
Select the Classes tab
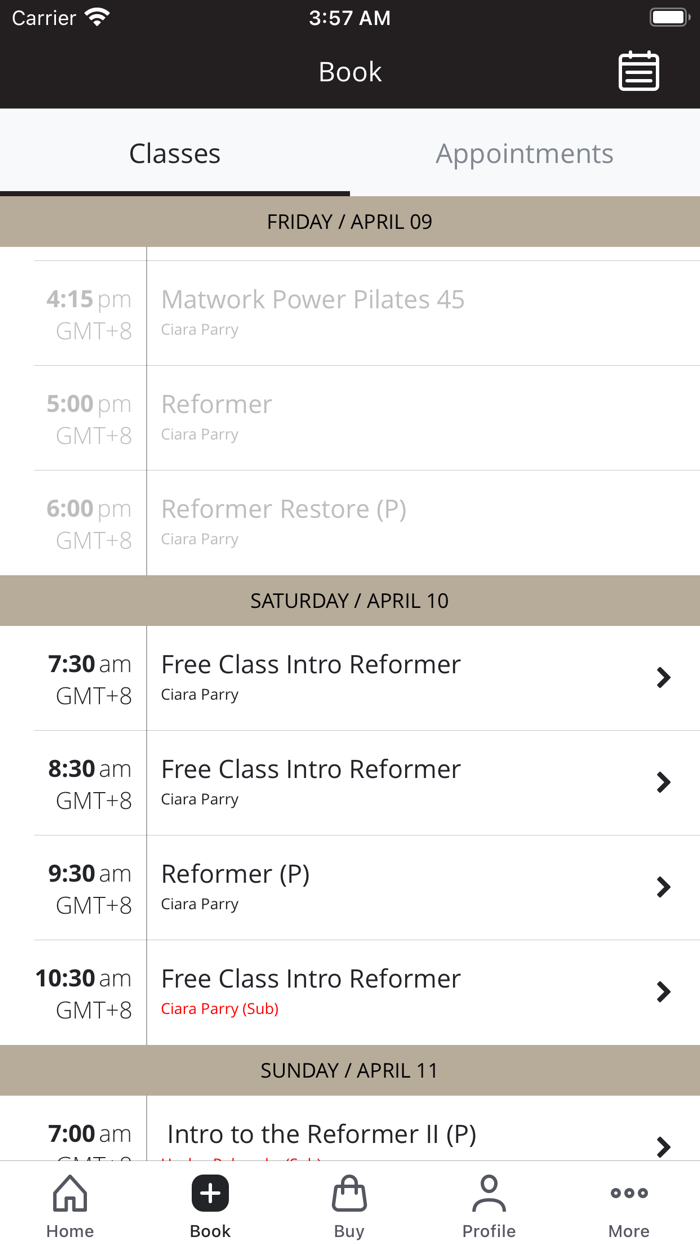coord(175,154)
